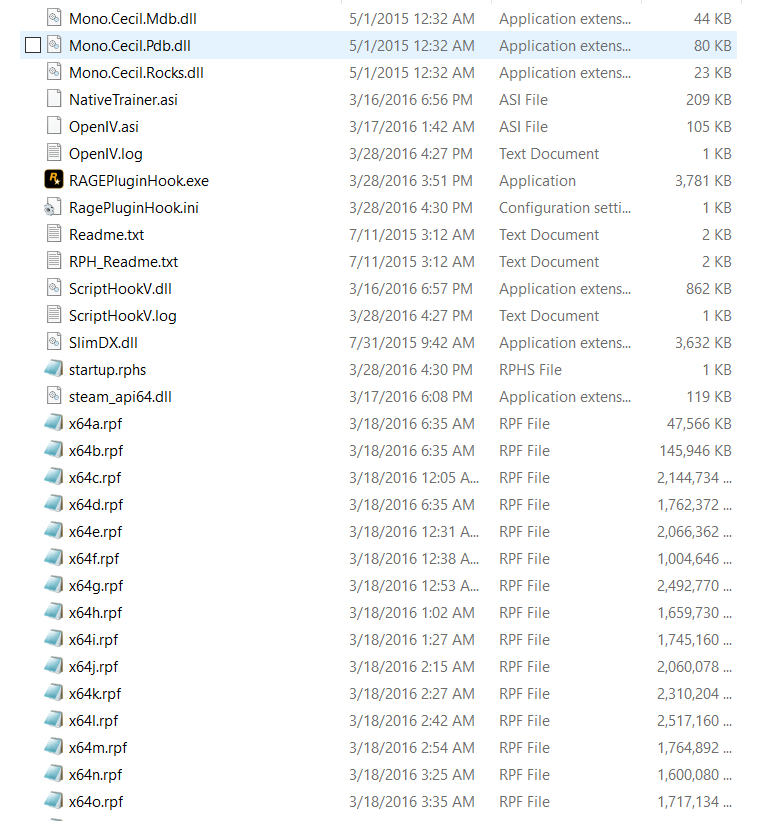This screenshot has width=762, height=826.
Task: Click the RagePluginHook.ini gear icon
Action: point(53,207)
